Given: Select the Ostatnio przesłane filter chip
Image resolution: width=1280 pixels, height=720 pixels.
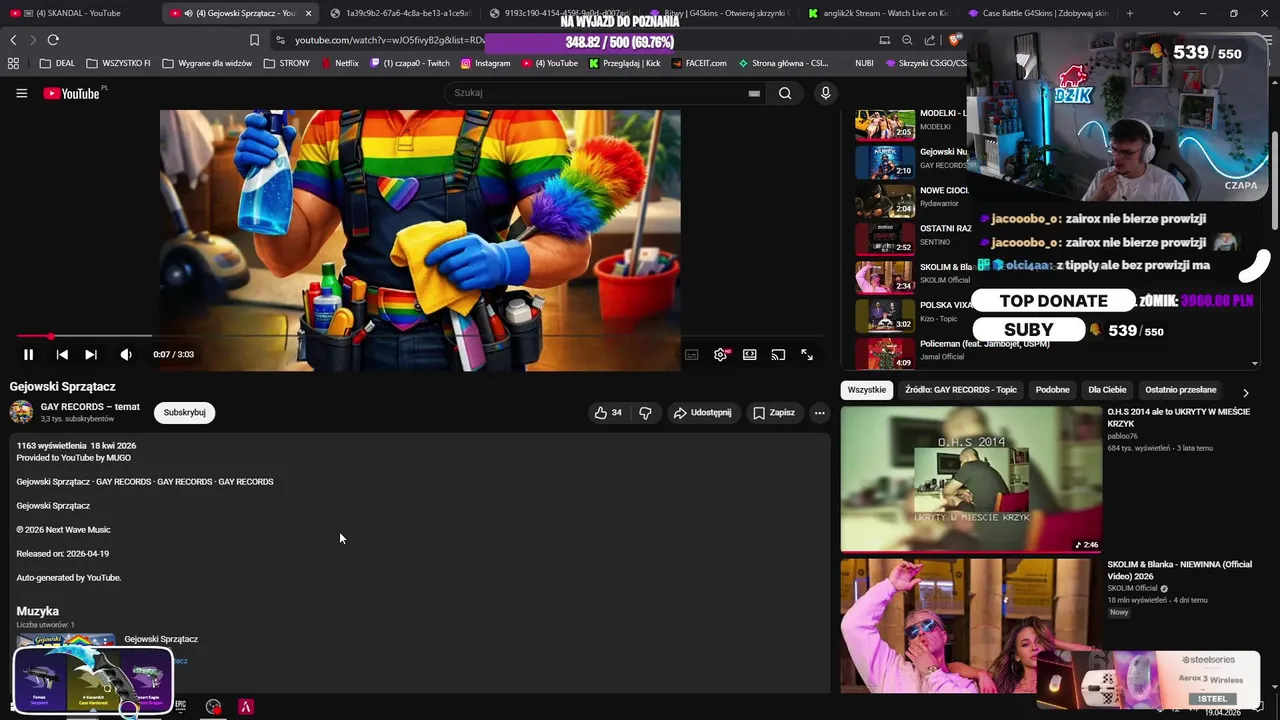Looking at the screenshot, I should point(1181,390).
